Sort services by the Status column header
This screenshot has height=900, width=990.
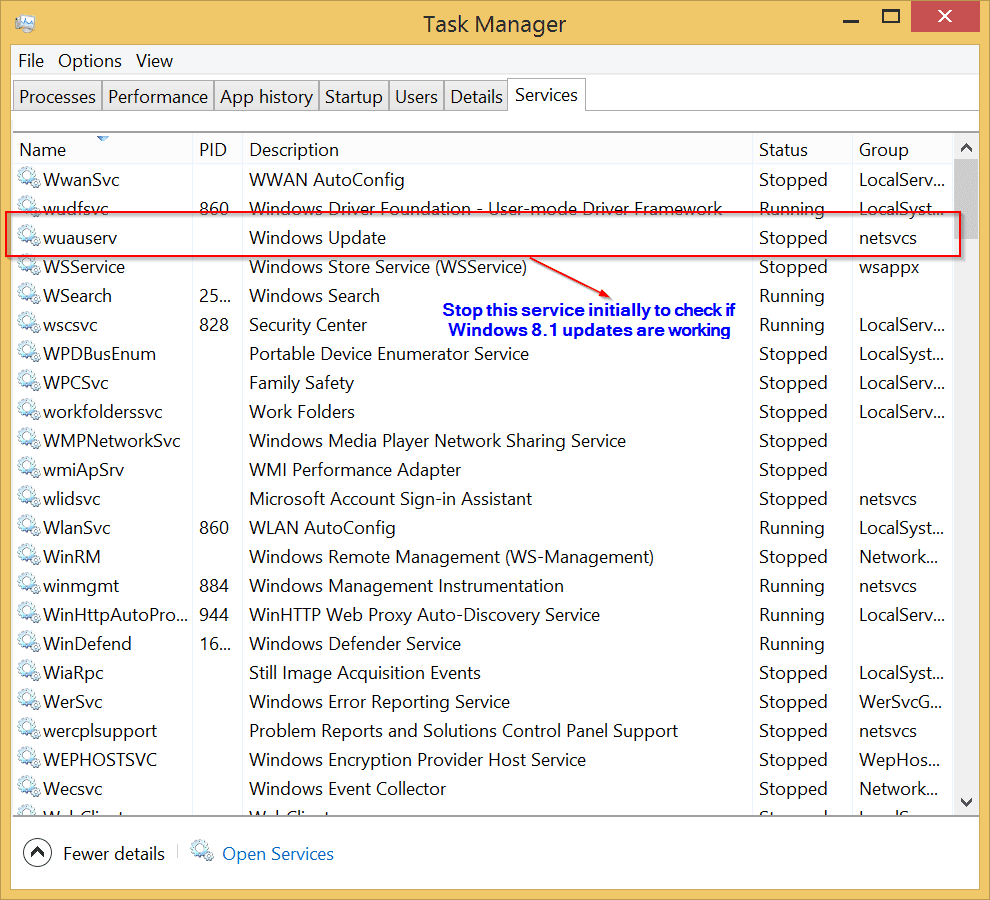[783, 150]
